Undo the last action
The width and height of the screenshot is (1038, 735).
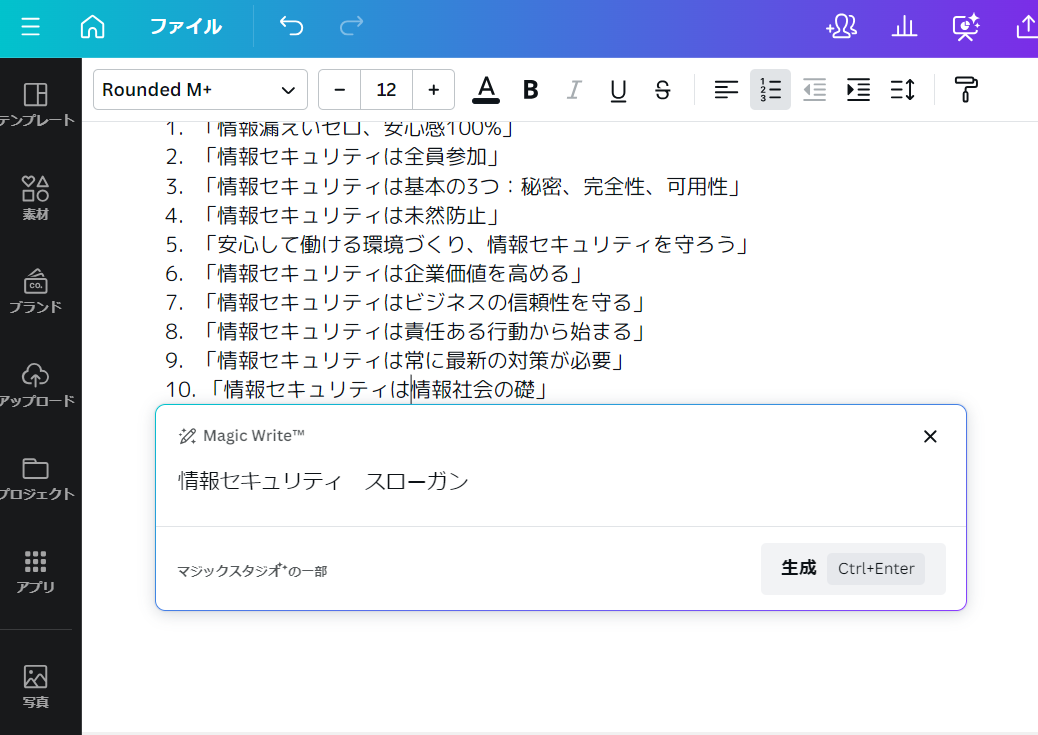291,26
